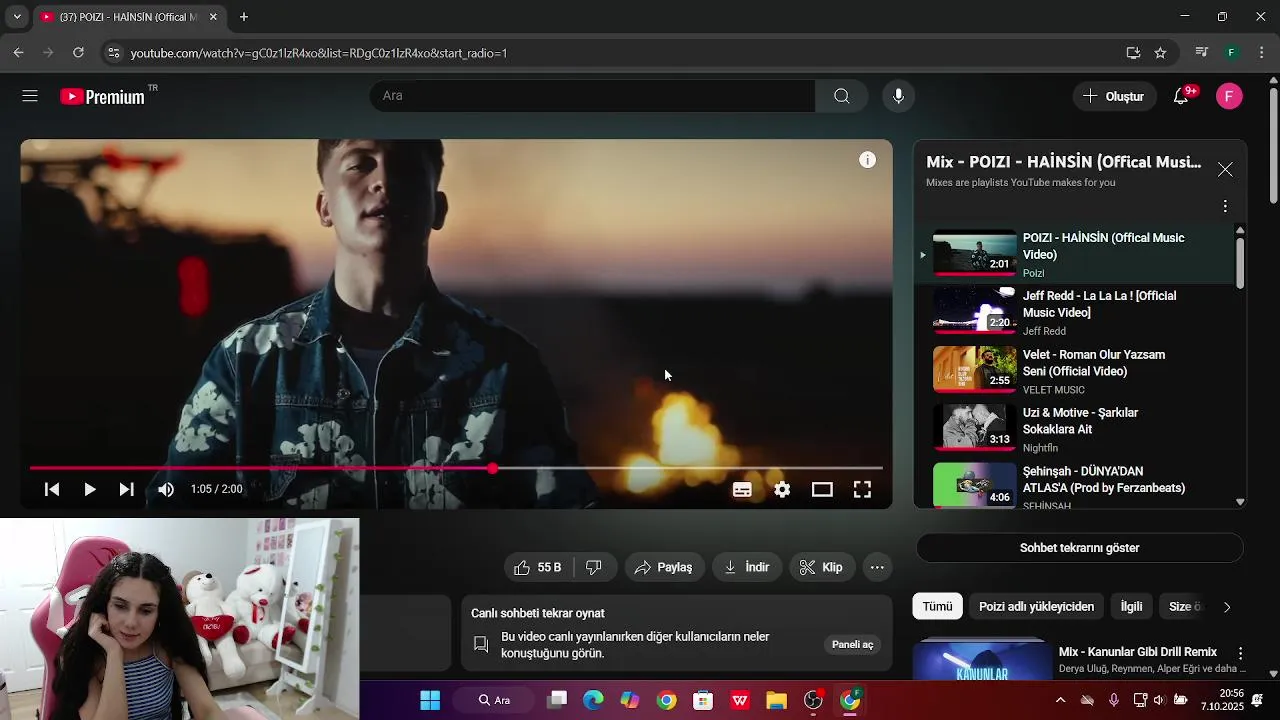
Task: Click the Oluştur create button
Action: click(1114, 96)
